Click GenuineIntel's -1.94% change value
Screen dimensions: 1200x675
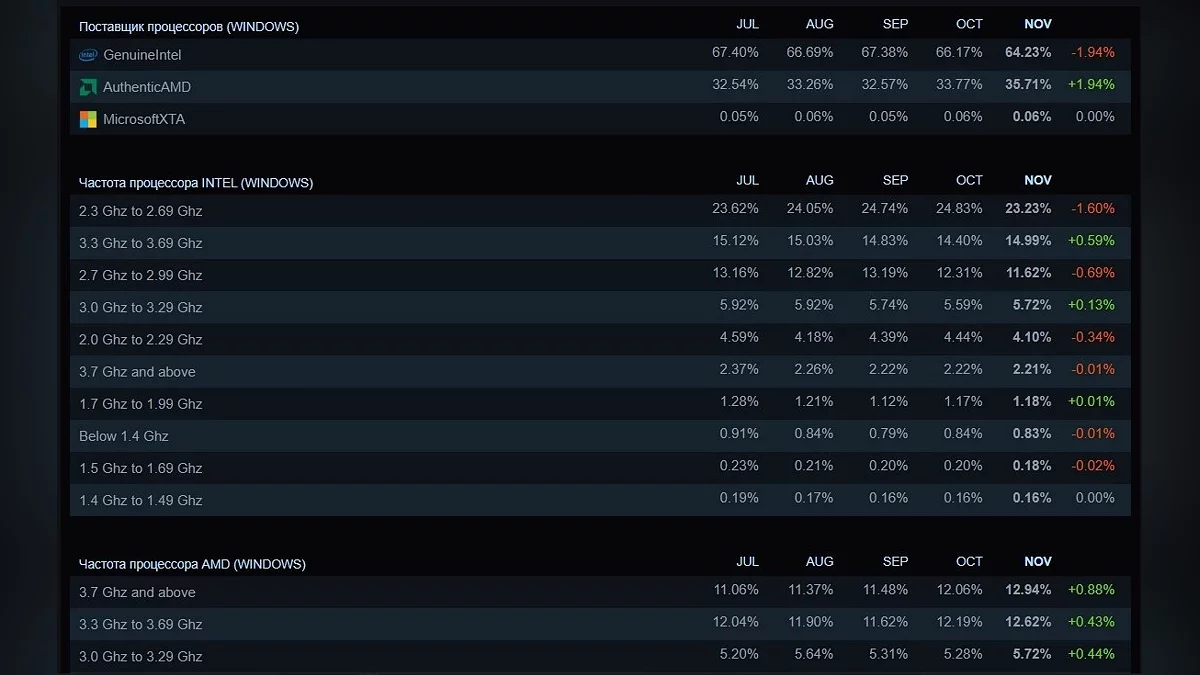[1092, 52]
